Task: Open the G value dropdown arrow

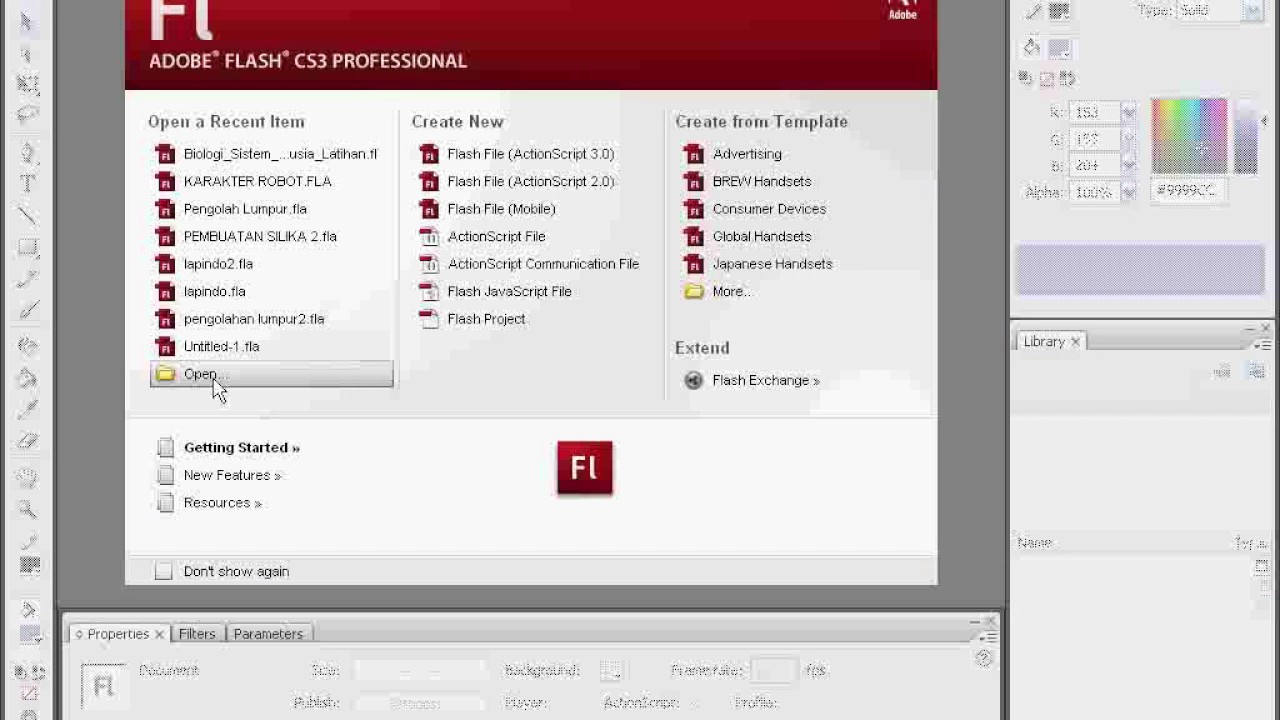Action: (1128, 139)
